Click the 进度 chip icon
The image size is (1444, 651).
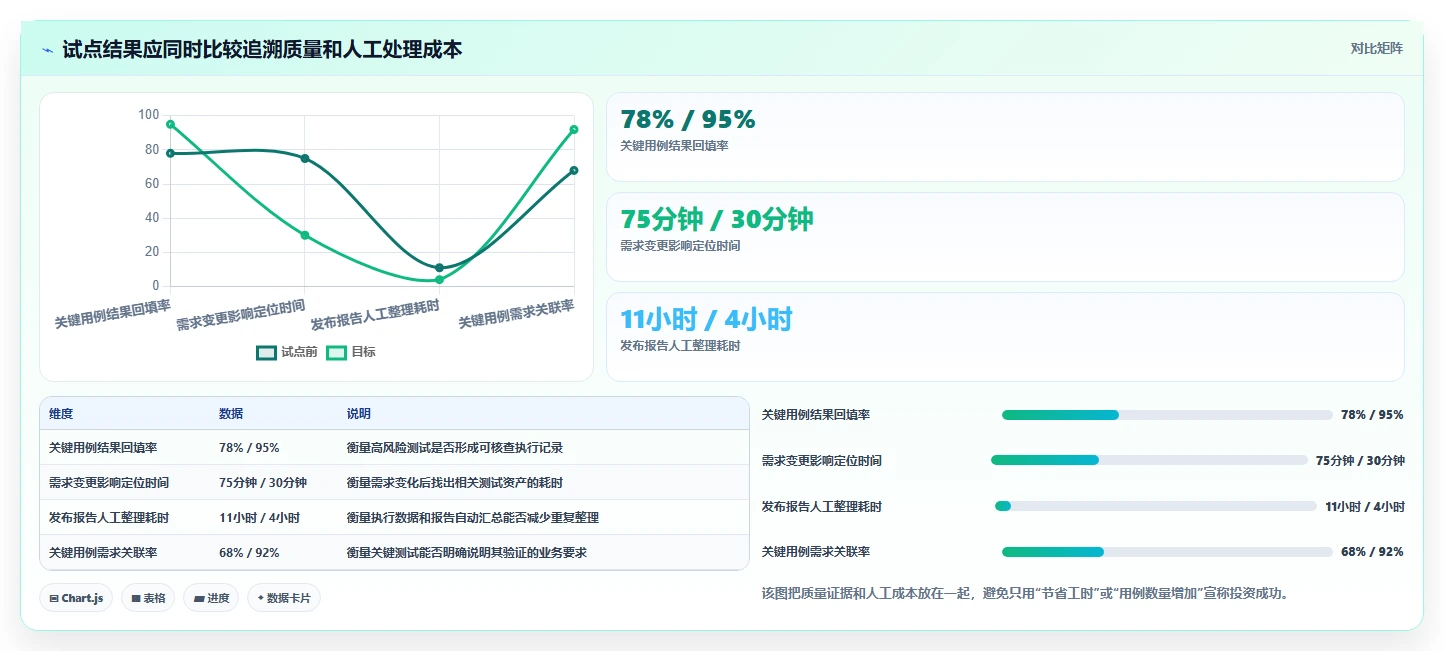pos(199,598)
